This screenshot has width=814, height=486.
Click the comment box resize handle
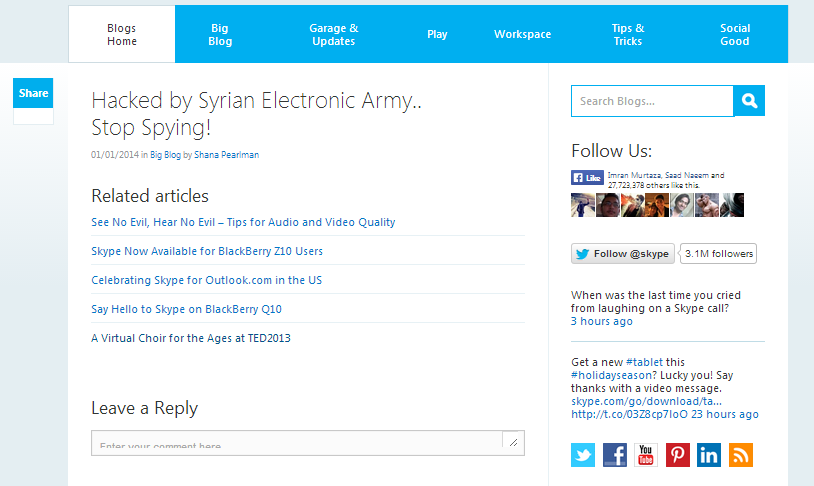513,442
